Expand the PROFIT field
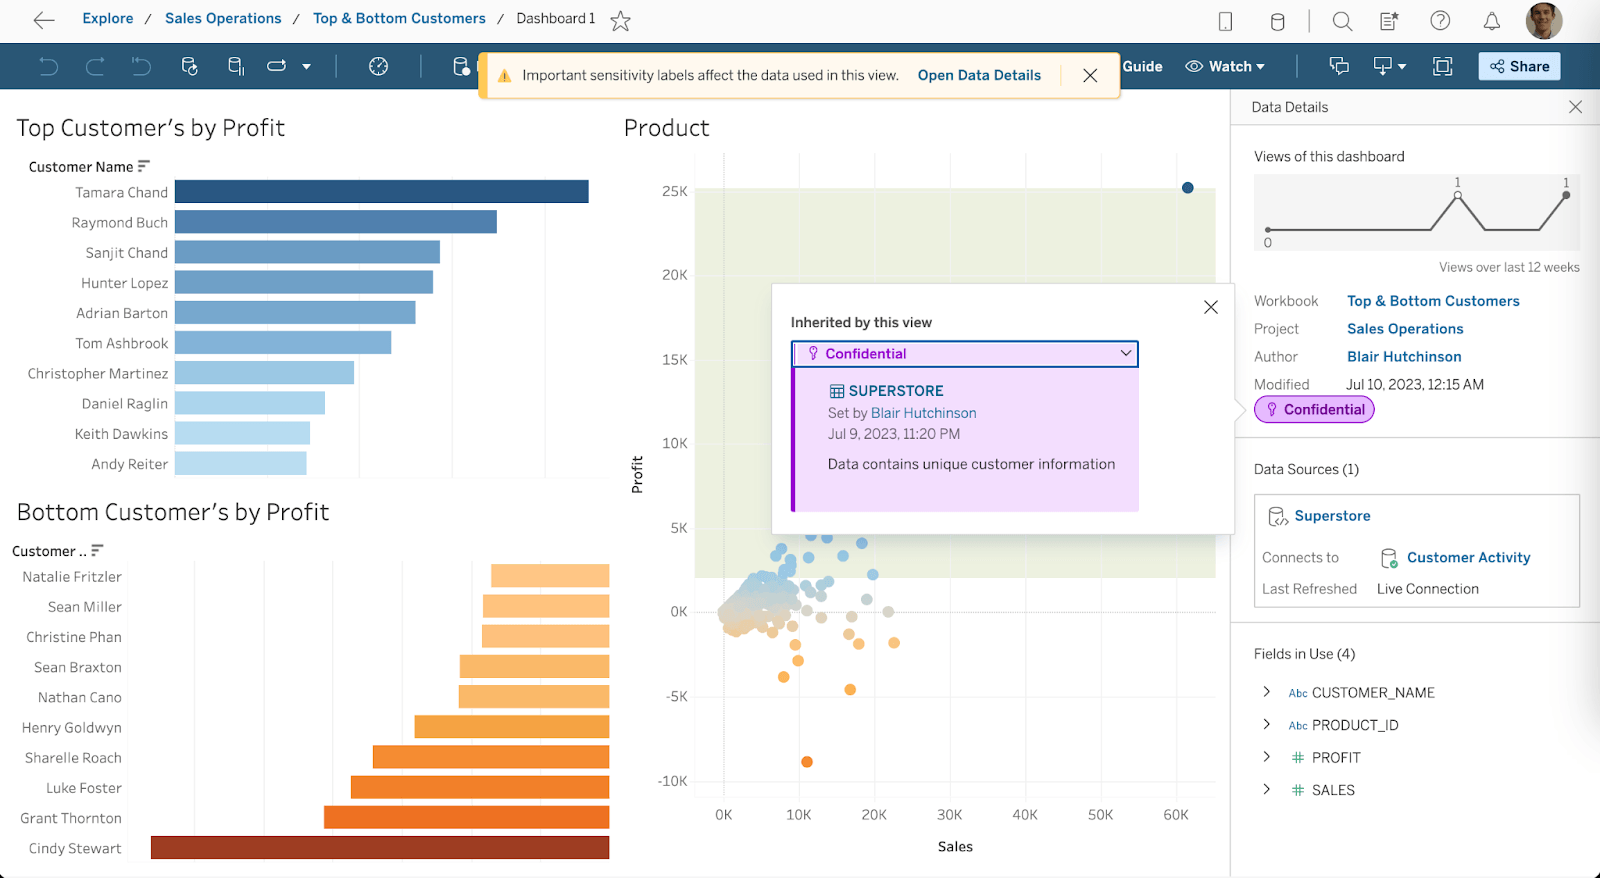 coord(1267,757)
